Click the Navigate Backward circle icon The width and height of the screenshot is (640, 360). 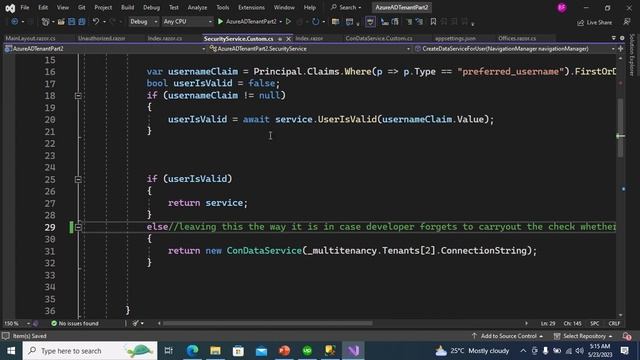[15, 22]
